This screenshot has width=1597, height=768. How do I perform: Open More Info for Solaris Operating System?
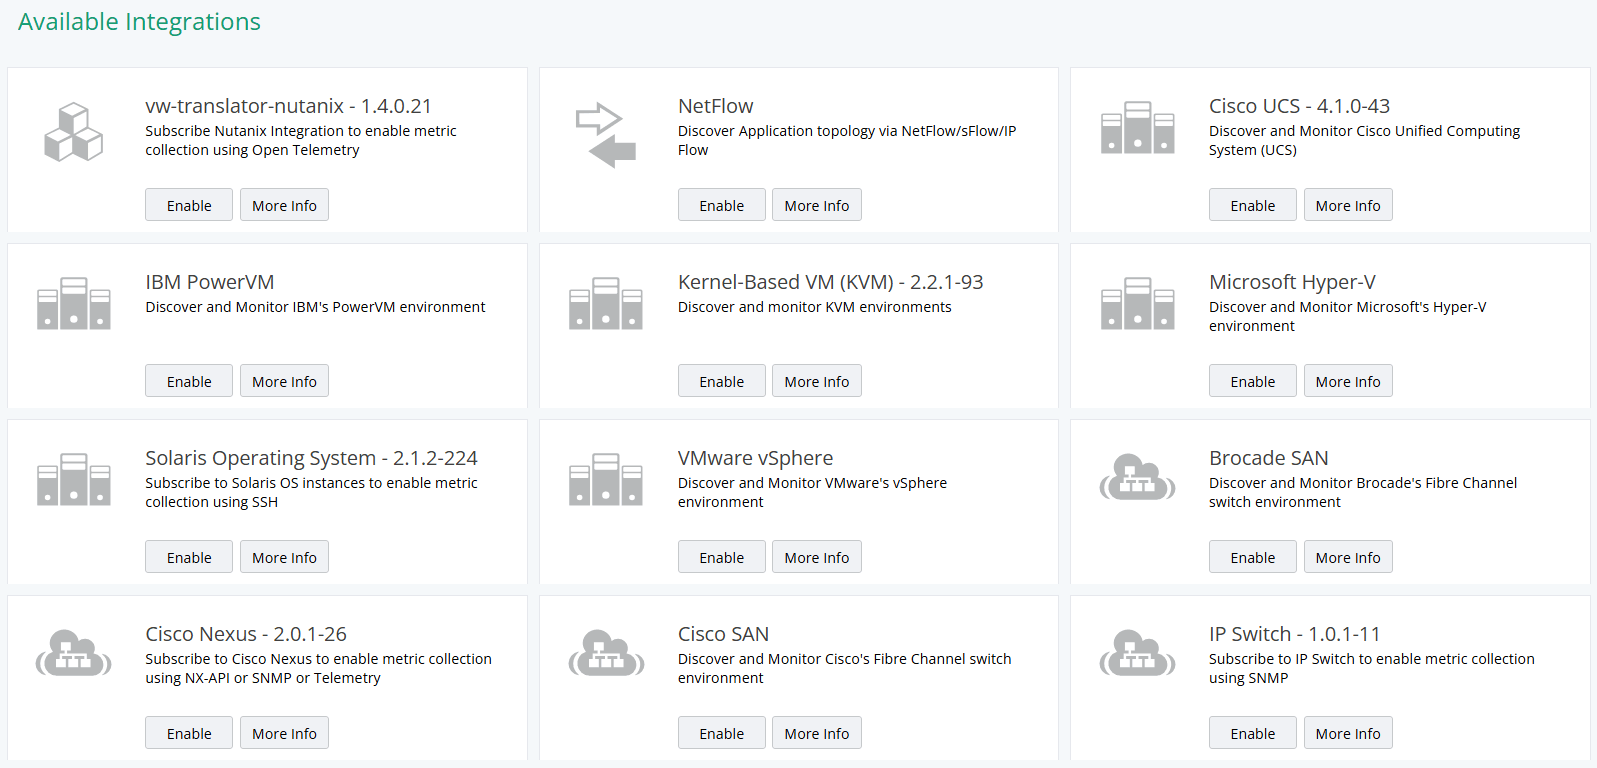284,557
